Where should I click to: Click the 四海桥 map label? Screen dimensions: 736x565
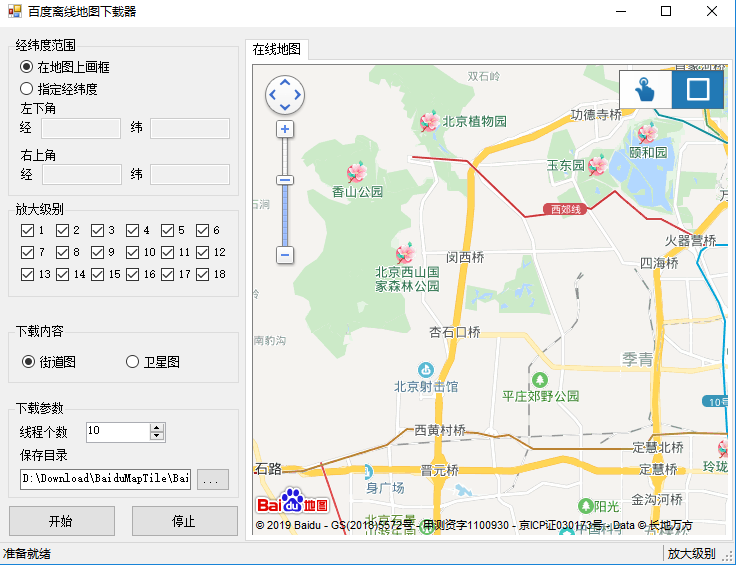(659, 263)
